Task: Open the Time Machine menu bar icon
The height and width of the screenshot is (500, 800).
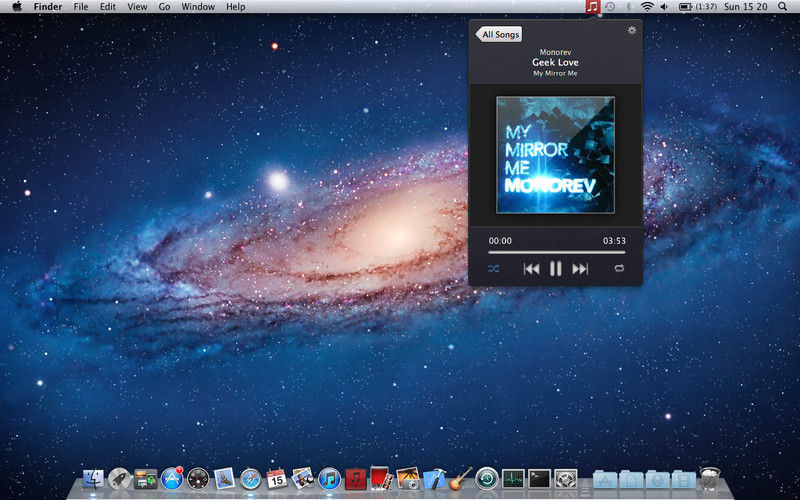Action: 610,7
